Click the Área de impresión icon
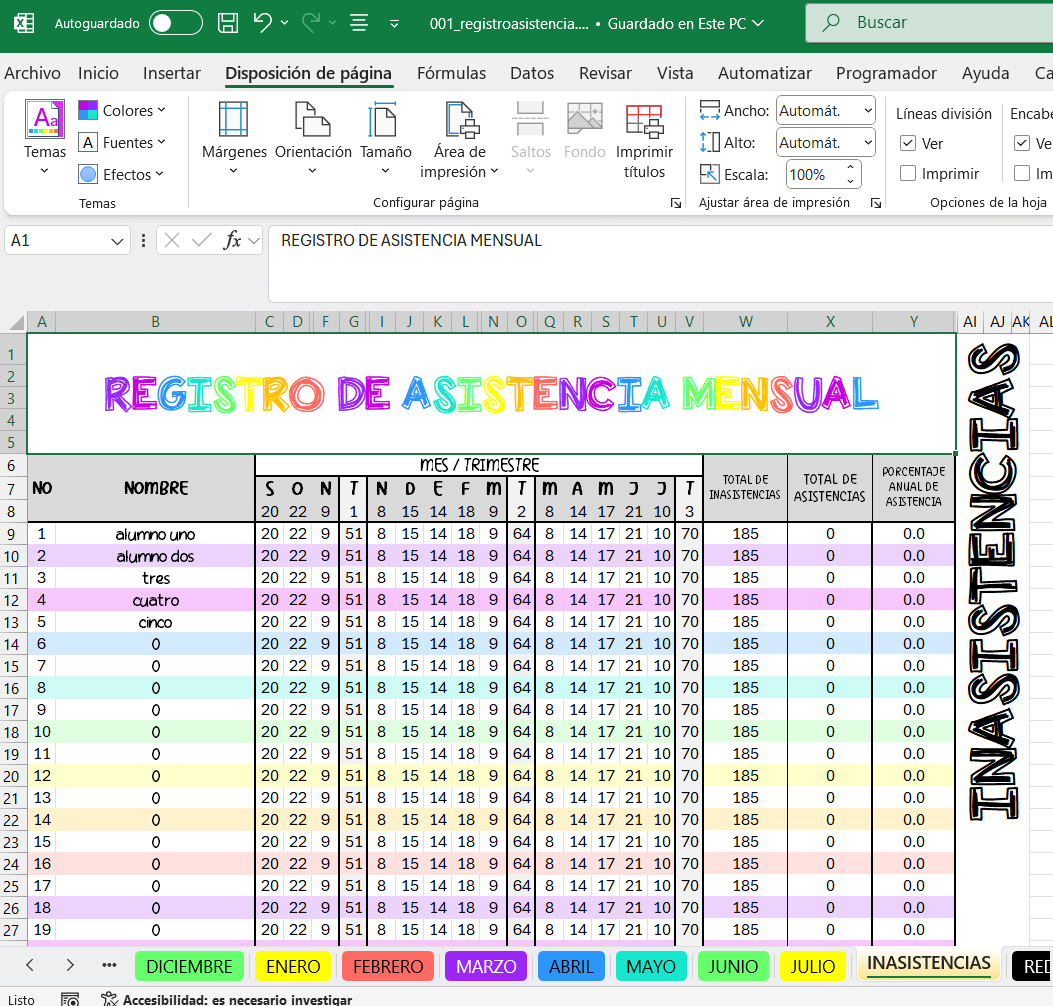1053x1006 pixels. (460, 120)
